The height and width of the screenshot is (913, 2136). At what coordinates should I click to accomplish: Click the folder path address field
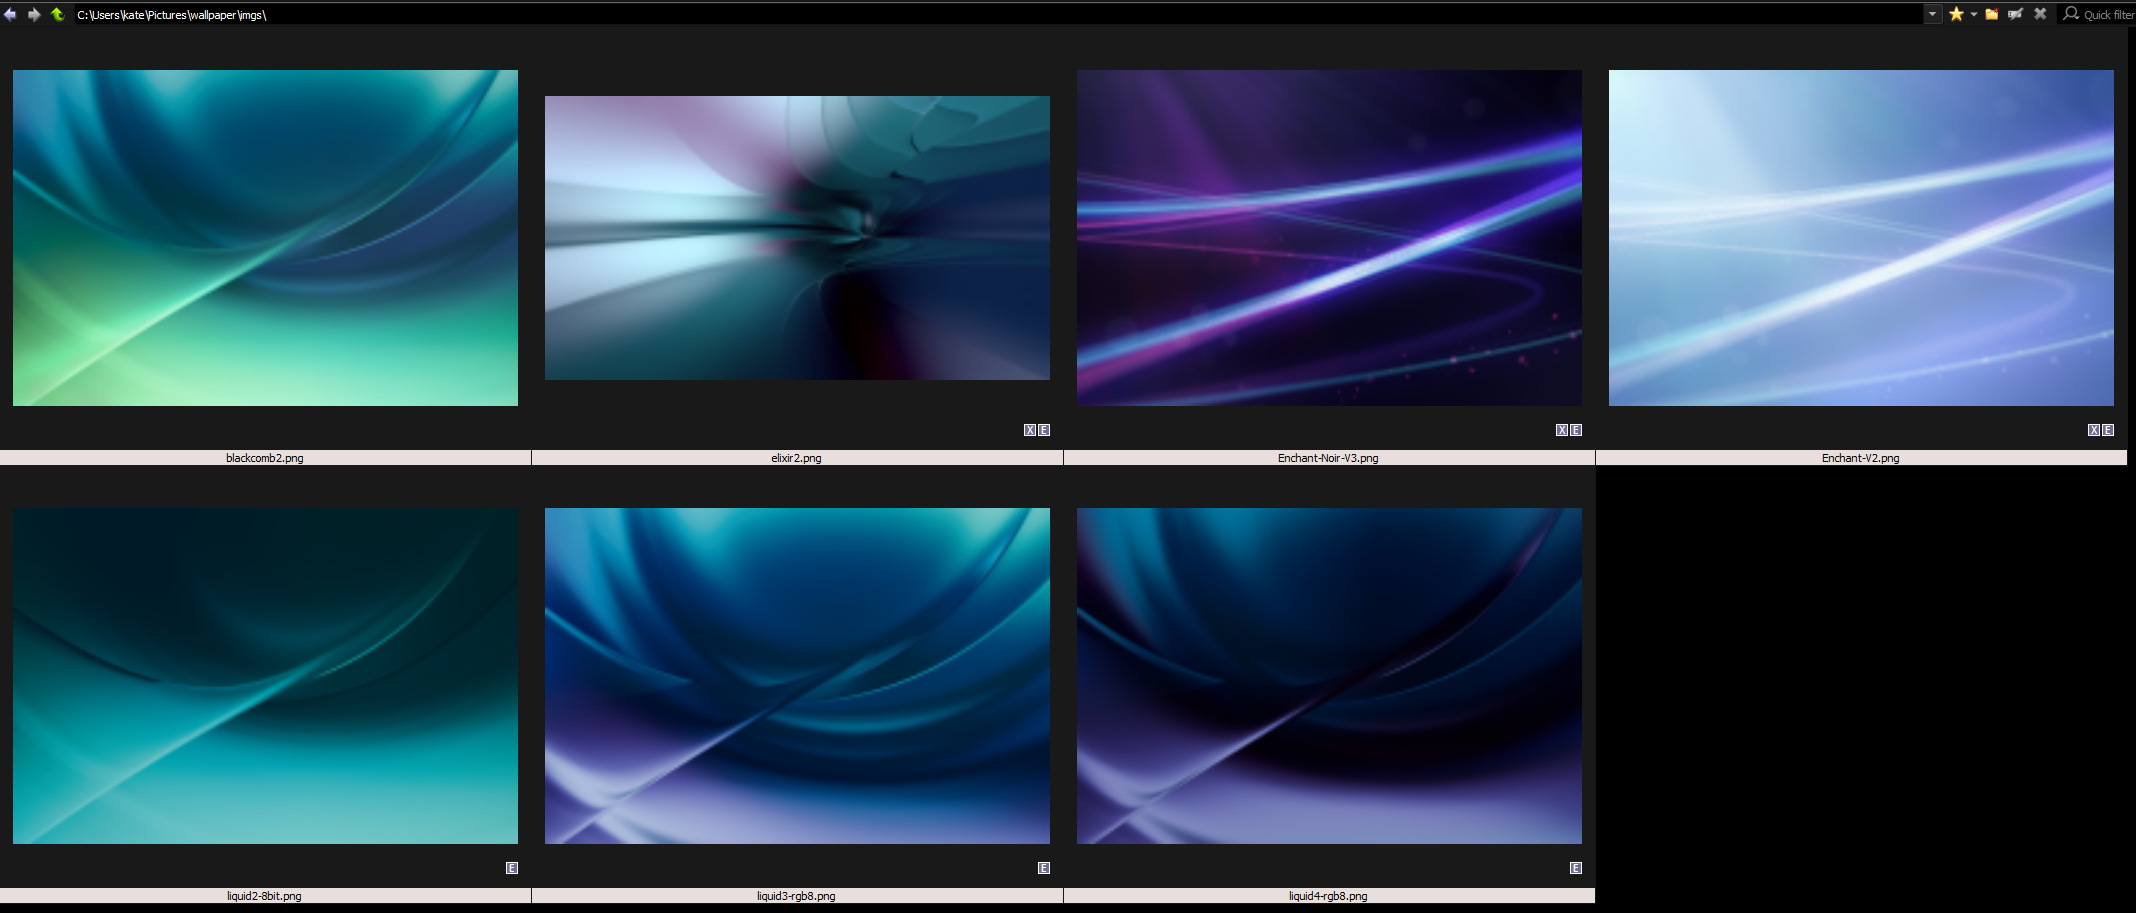pos(998,14)
